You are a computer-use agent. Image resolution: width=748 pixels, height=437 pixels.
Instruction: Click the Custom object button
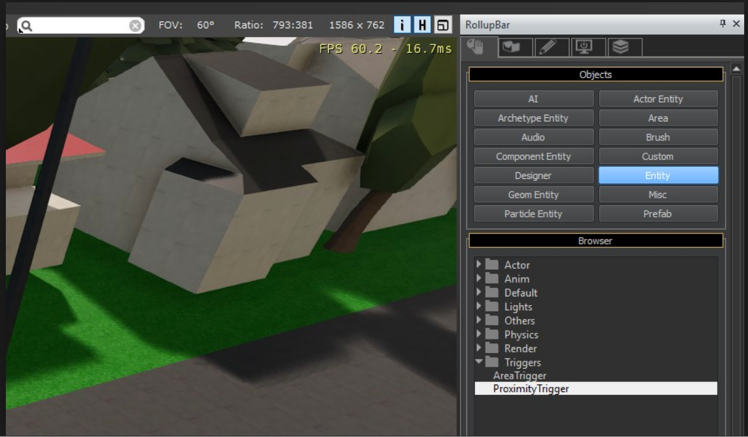[x=658, y=156]
